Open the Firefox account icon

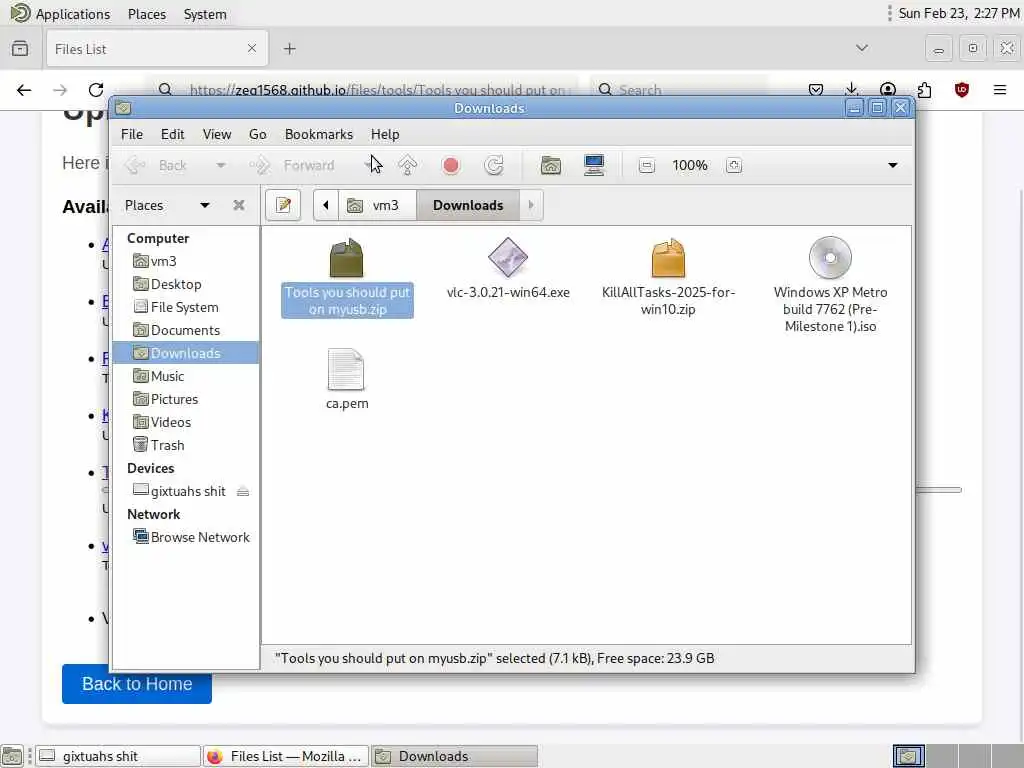click(x=888, y=90)
